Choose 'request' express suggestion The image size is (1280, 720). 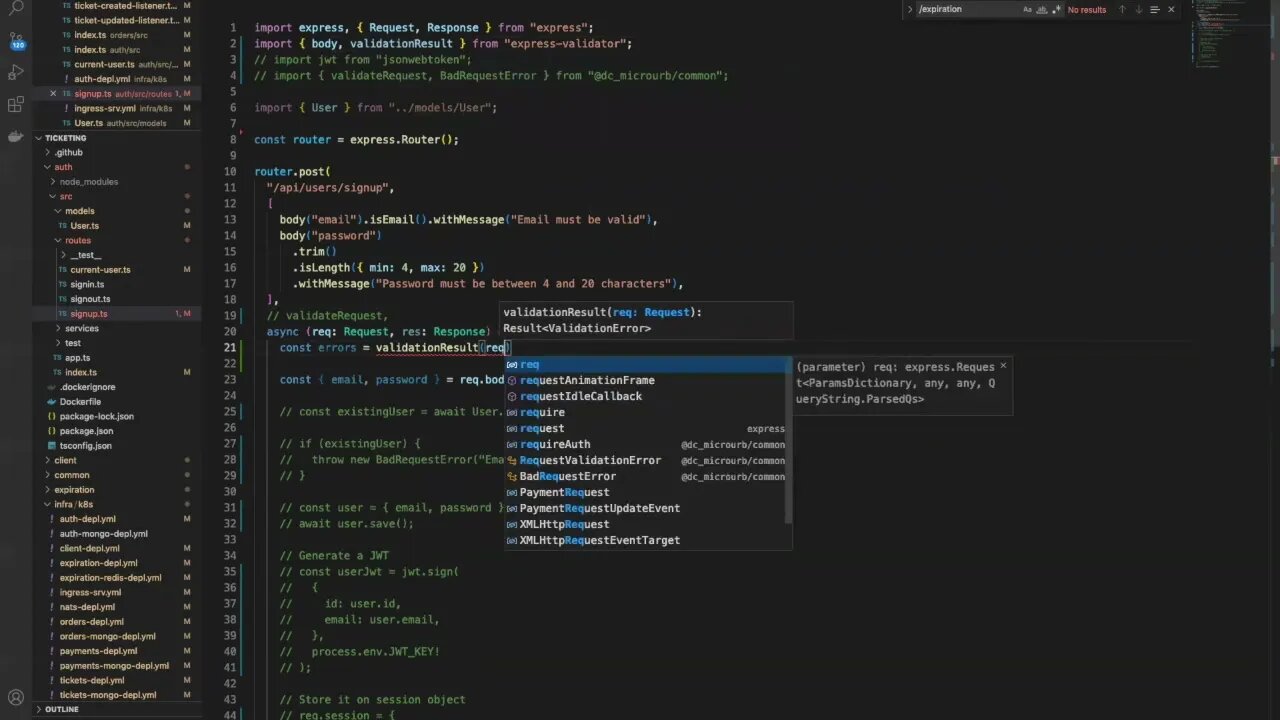[x=646, y=428]
